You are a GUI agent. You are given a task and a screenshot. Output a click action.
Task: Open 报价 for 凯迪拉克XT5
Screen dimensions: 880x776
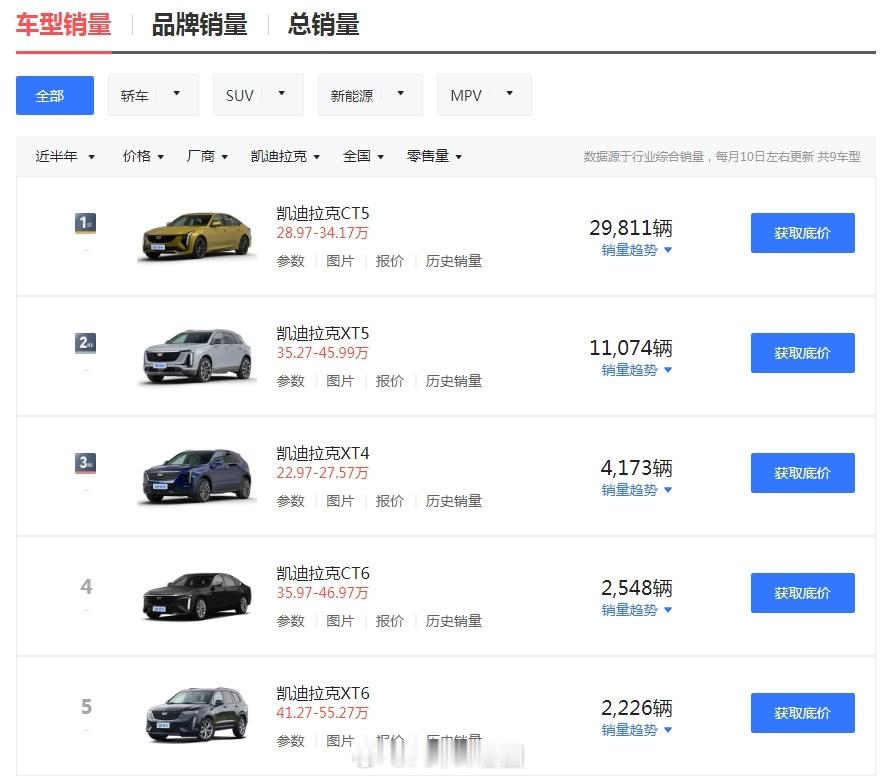click(389, 381)
